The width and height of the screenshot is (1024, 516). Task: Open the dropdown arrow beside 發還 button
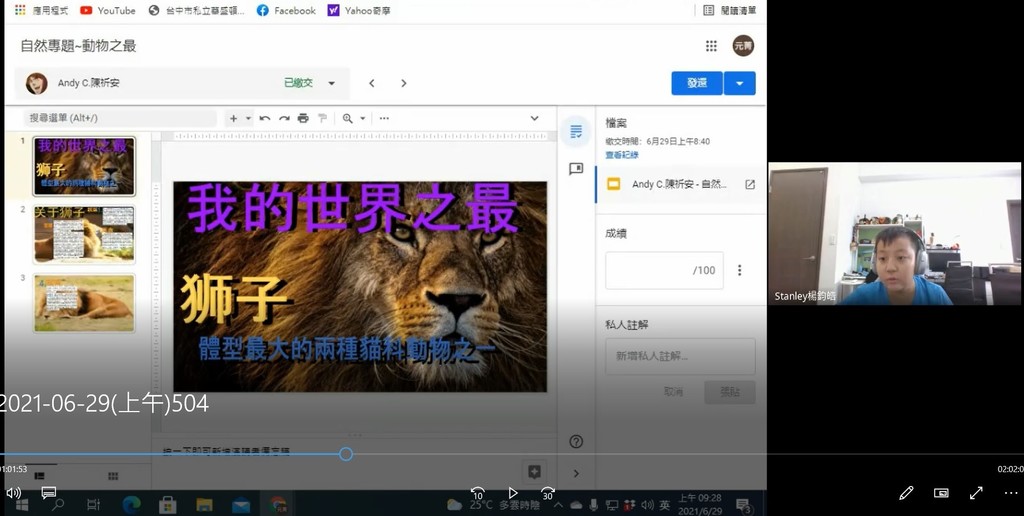pos(739,83)
